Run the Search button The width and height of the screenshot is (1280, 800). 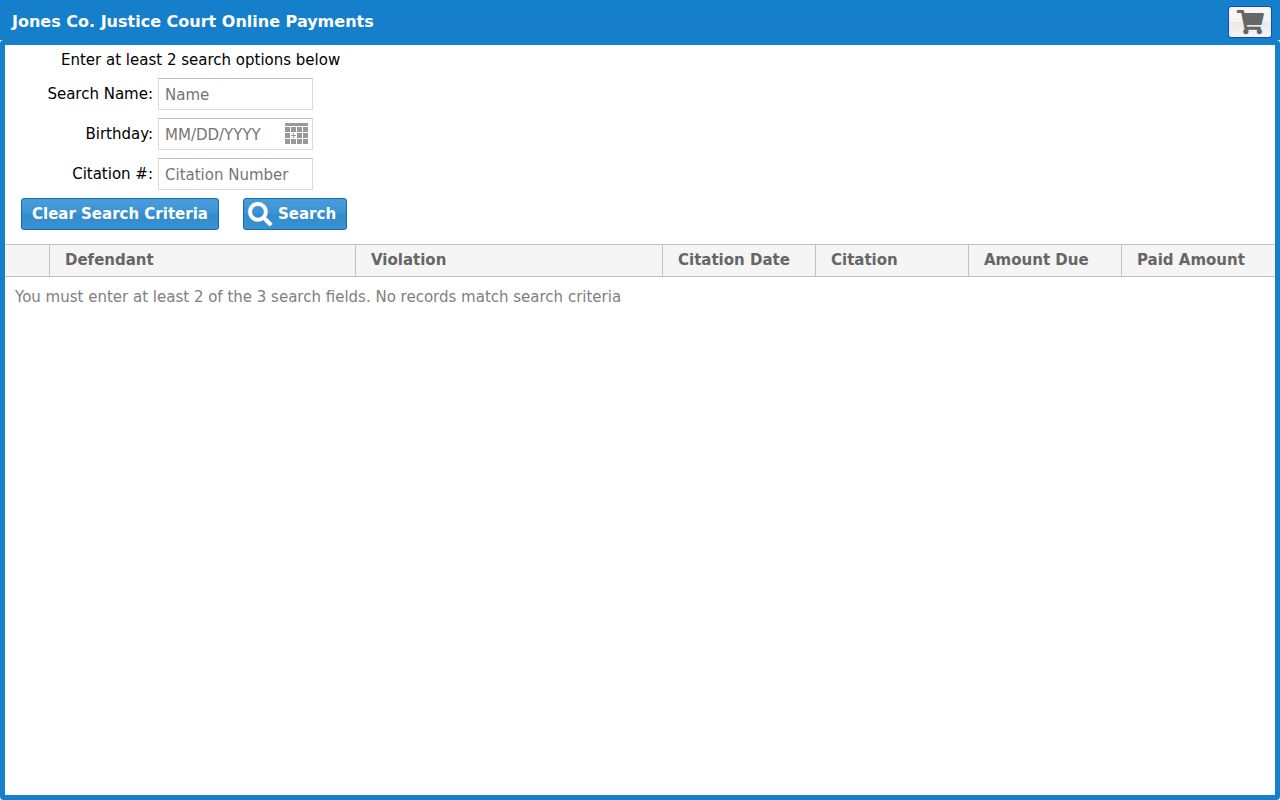pyautogui.click(x=295, y=214)
